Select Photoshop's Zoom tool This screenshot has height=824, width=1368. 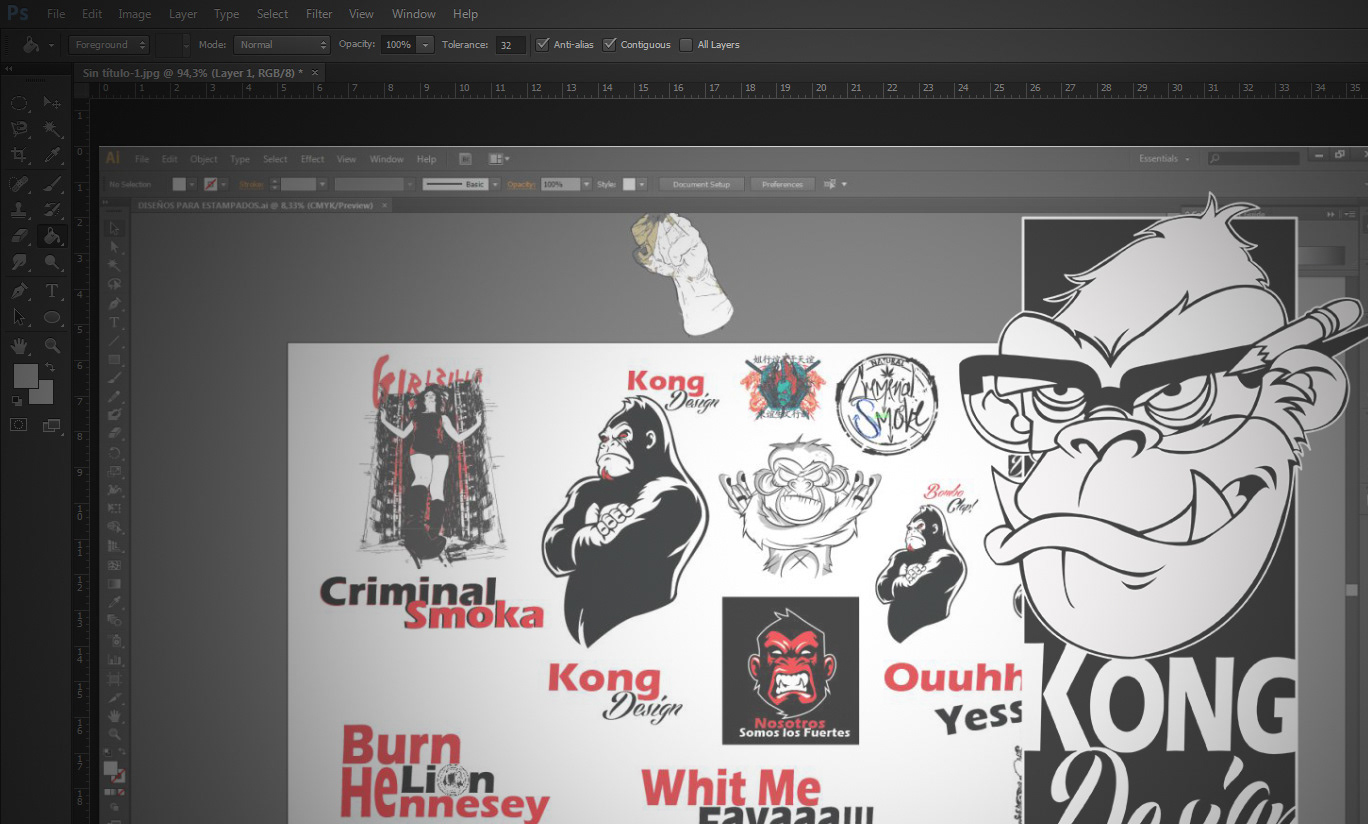[52, 346]
